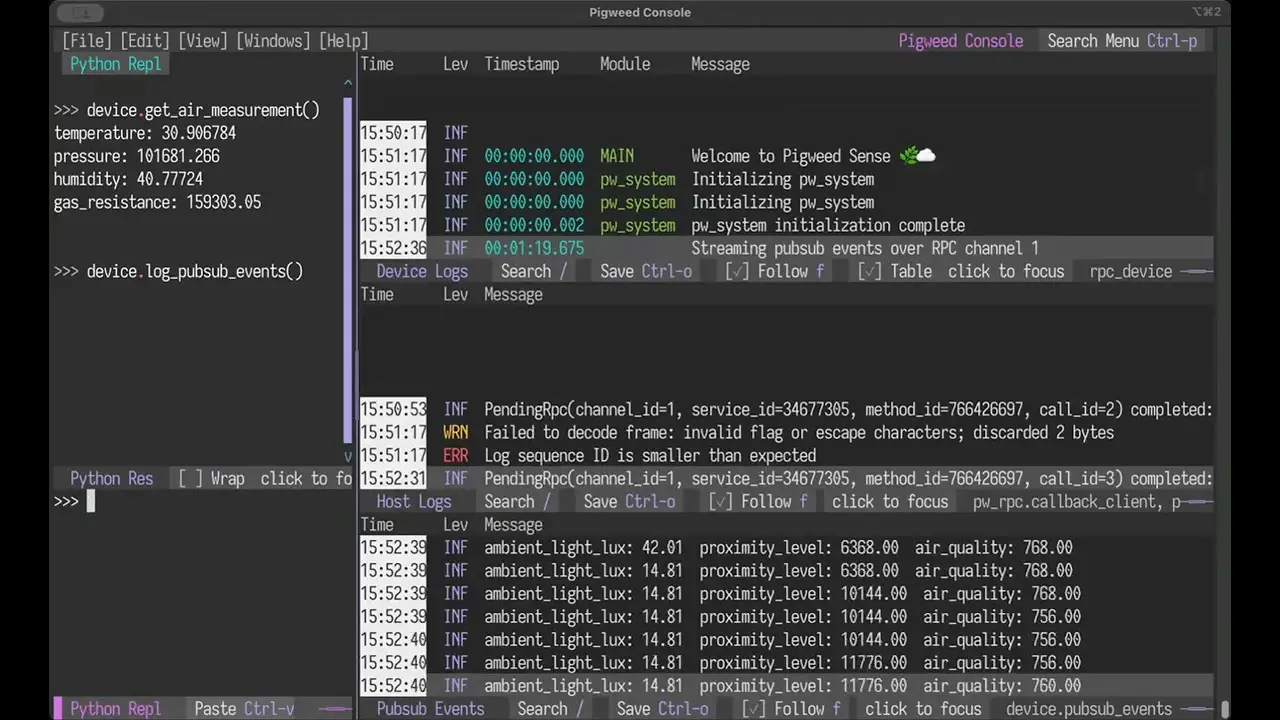Click rpc_device label in Device Logs bar
1280x720 pixels.
point(1131,271)
